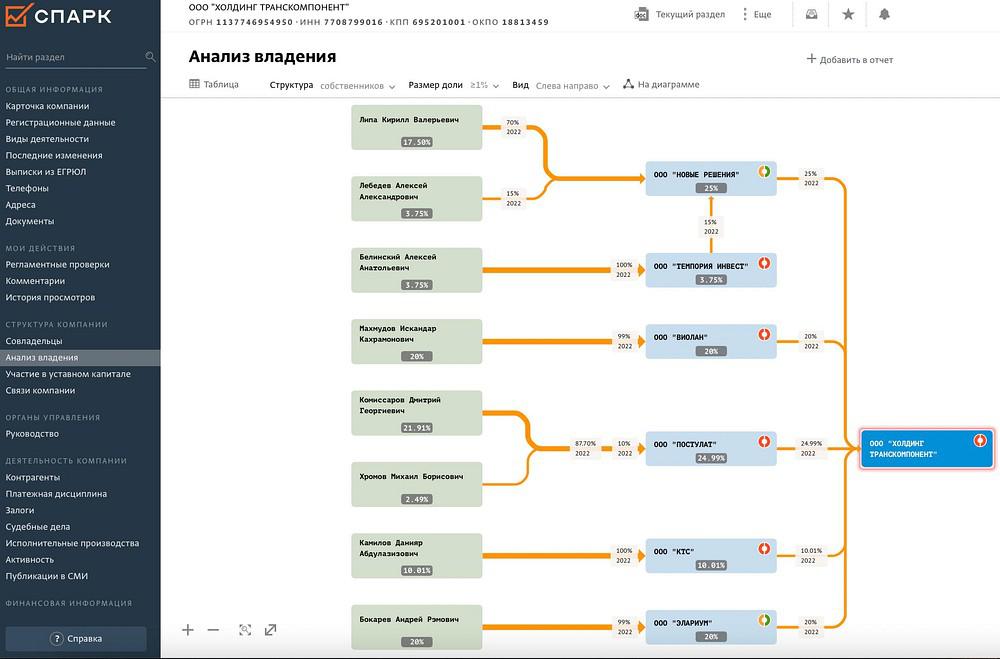This screenshot has height=659, width=1000.
Task: Click status indicator on ООО "ВИОЛАН" node
Action: [x=763, y=334]
